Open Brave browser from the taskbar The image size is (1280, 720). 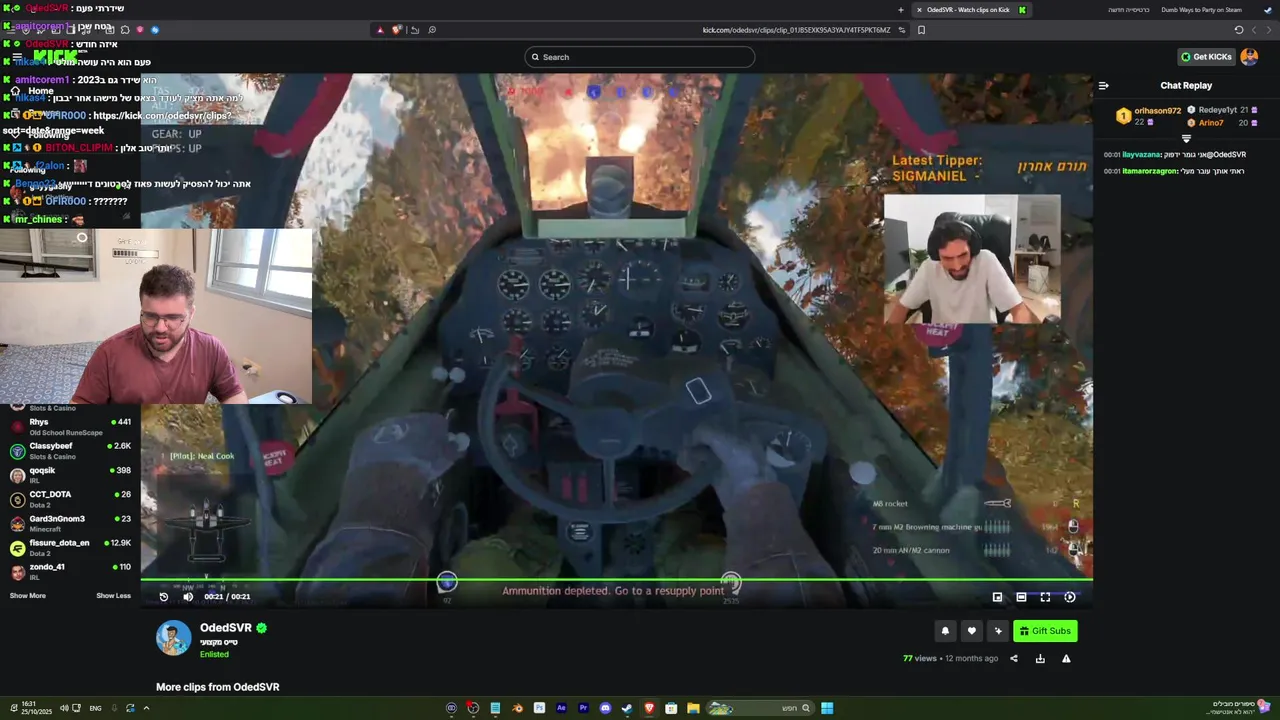tap(649, 708)
